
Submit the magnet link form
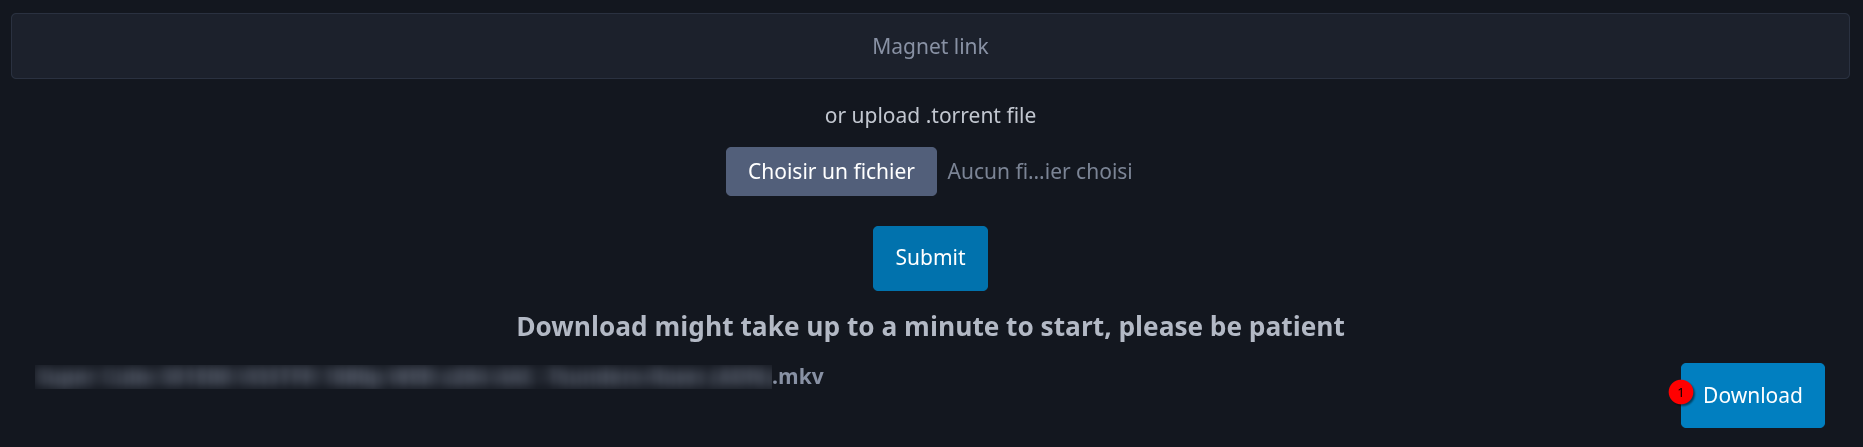pos(930,258)
